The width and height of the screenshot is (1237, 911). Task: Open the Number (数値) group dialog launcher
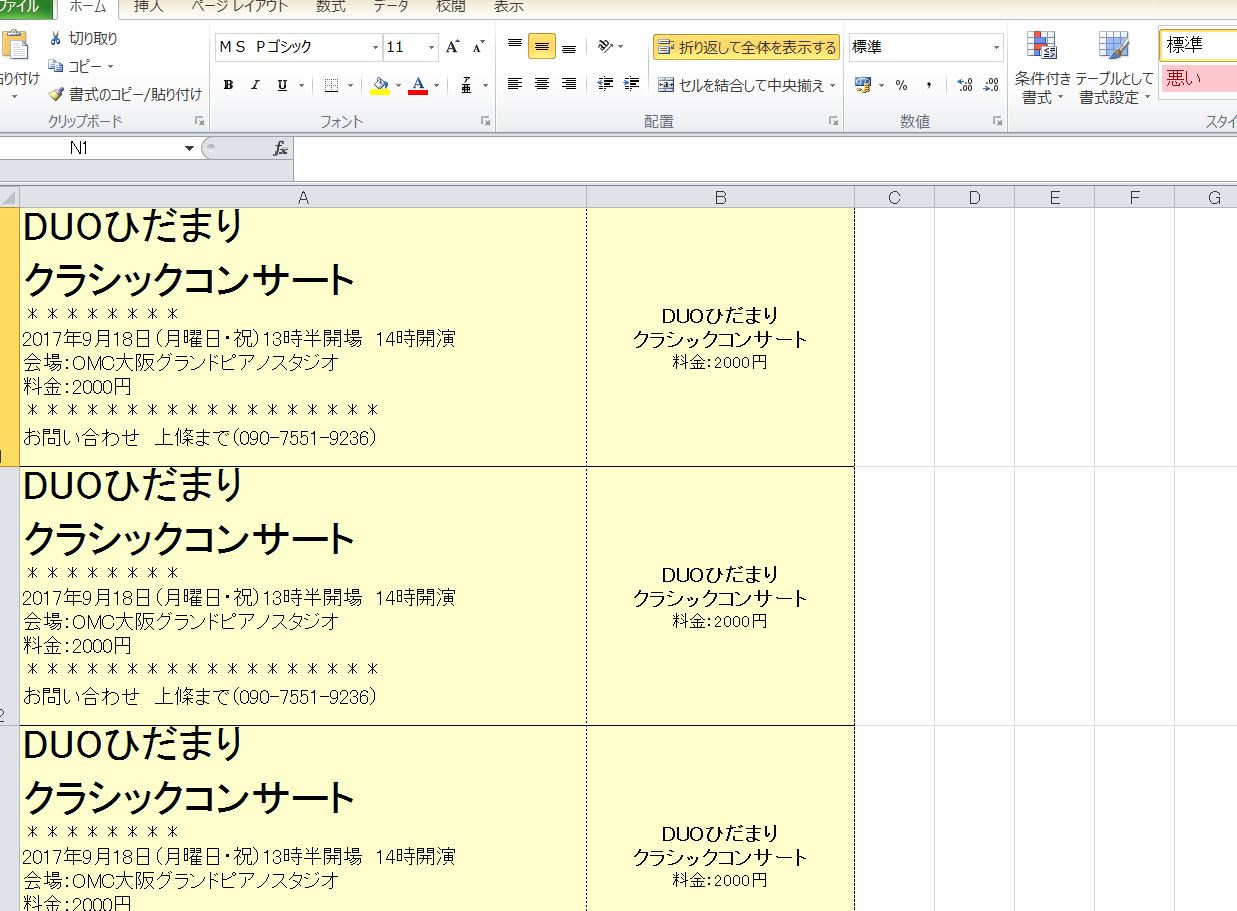997,121
